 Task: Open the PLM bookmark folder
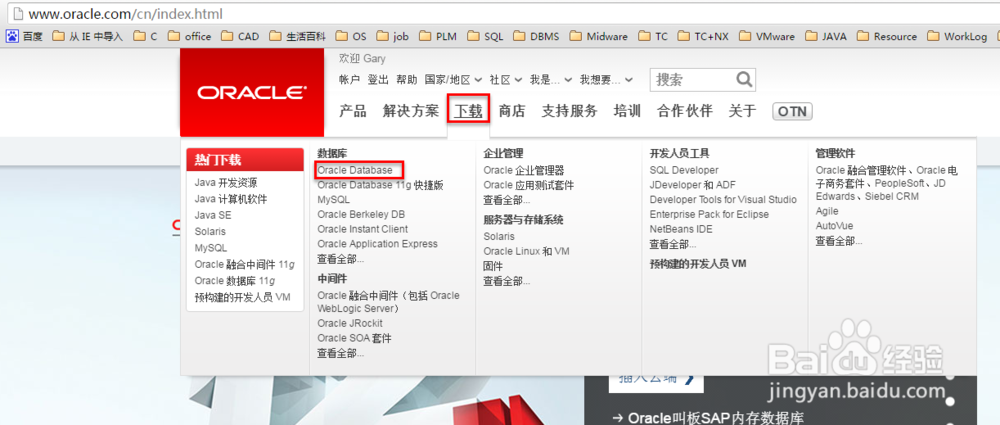438,36
